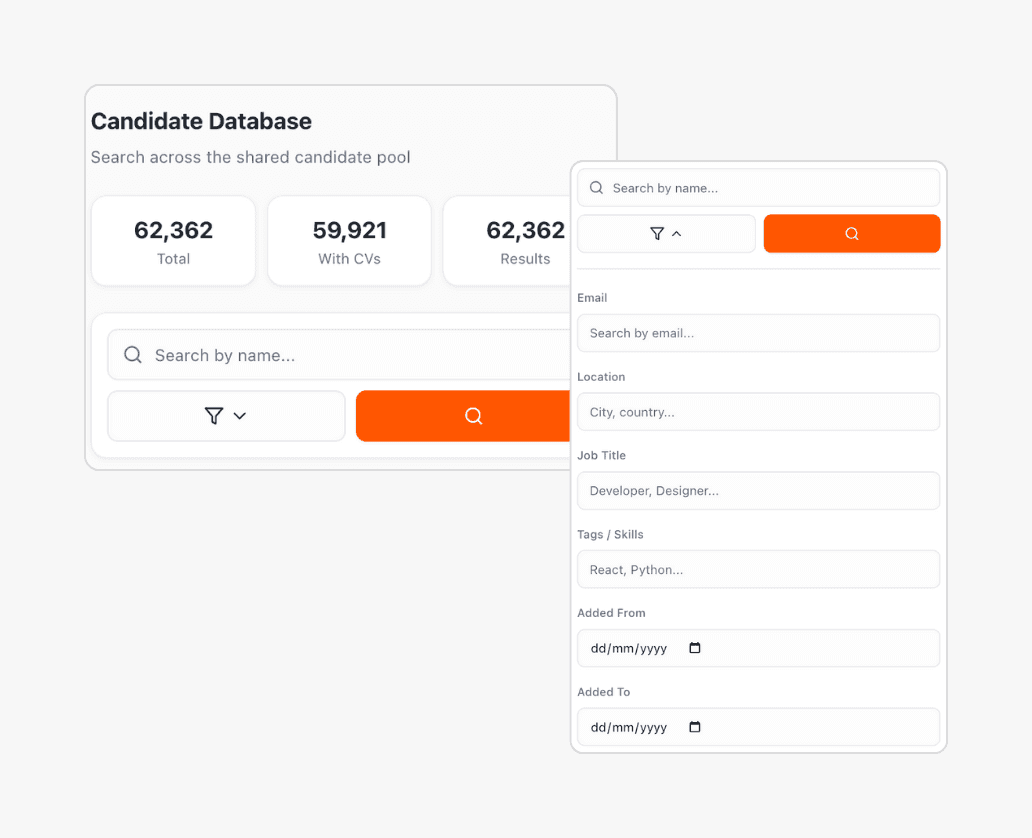Image resolution: width=1032 pixels, height=838 pixels.
Task: Click the 'Added From' field label
Action: click(x=611, y=613)
